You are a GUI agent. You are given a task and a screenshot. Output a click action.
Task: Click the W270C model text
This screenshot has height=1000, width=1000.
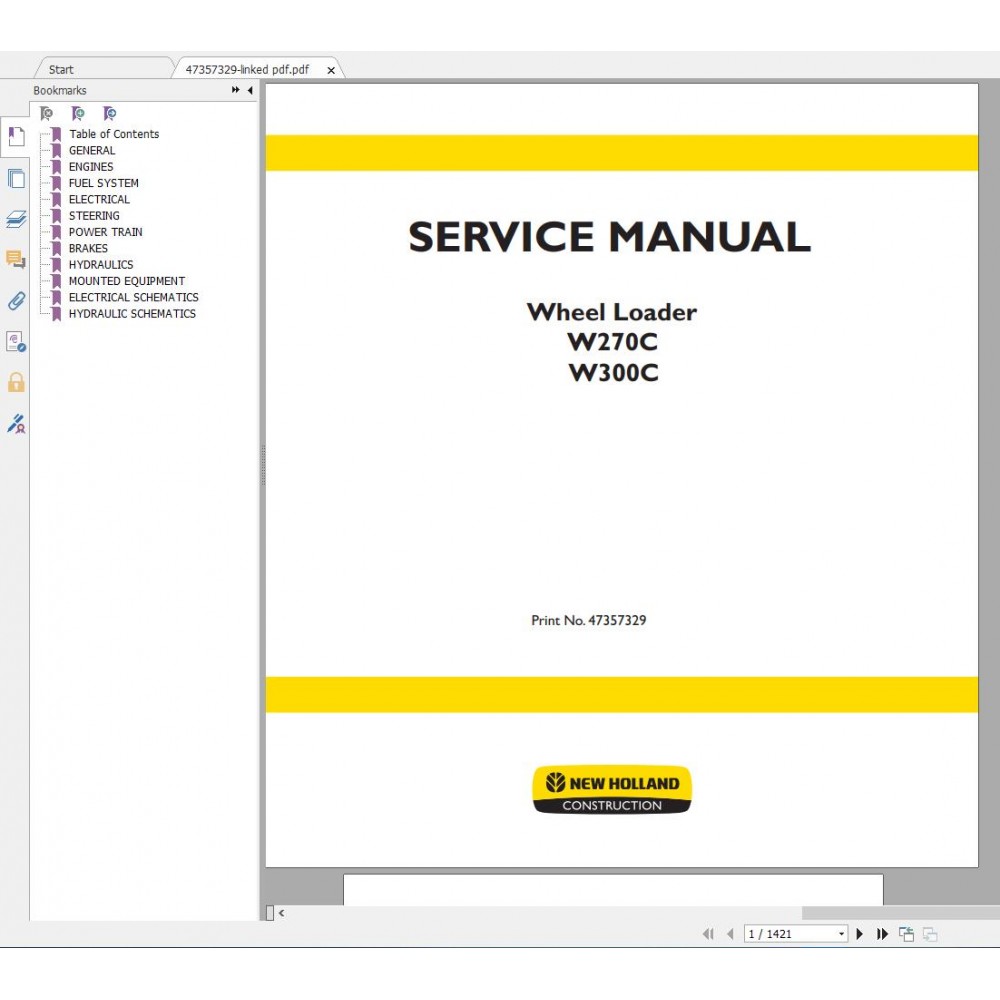(613, 342)
